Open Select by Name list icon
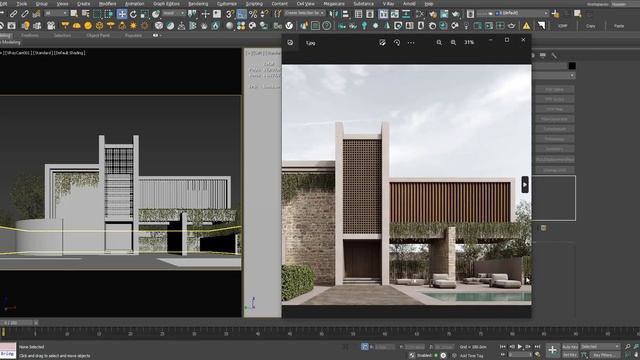The width and height of the screenshot is (640, 360). click(x=85, y=14)
